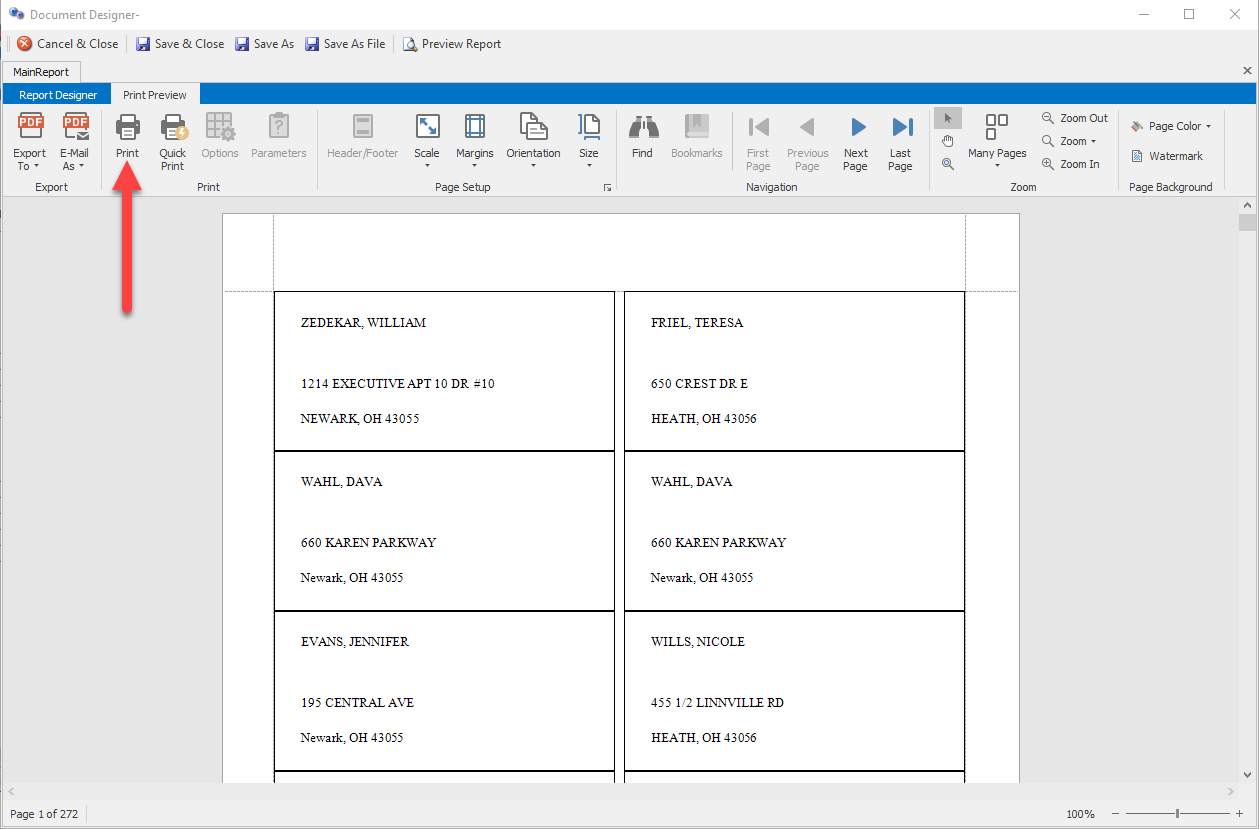The image size is (1259, 829).
Task: Click the Bookmarks icon
Action: [697, 127]
